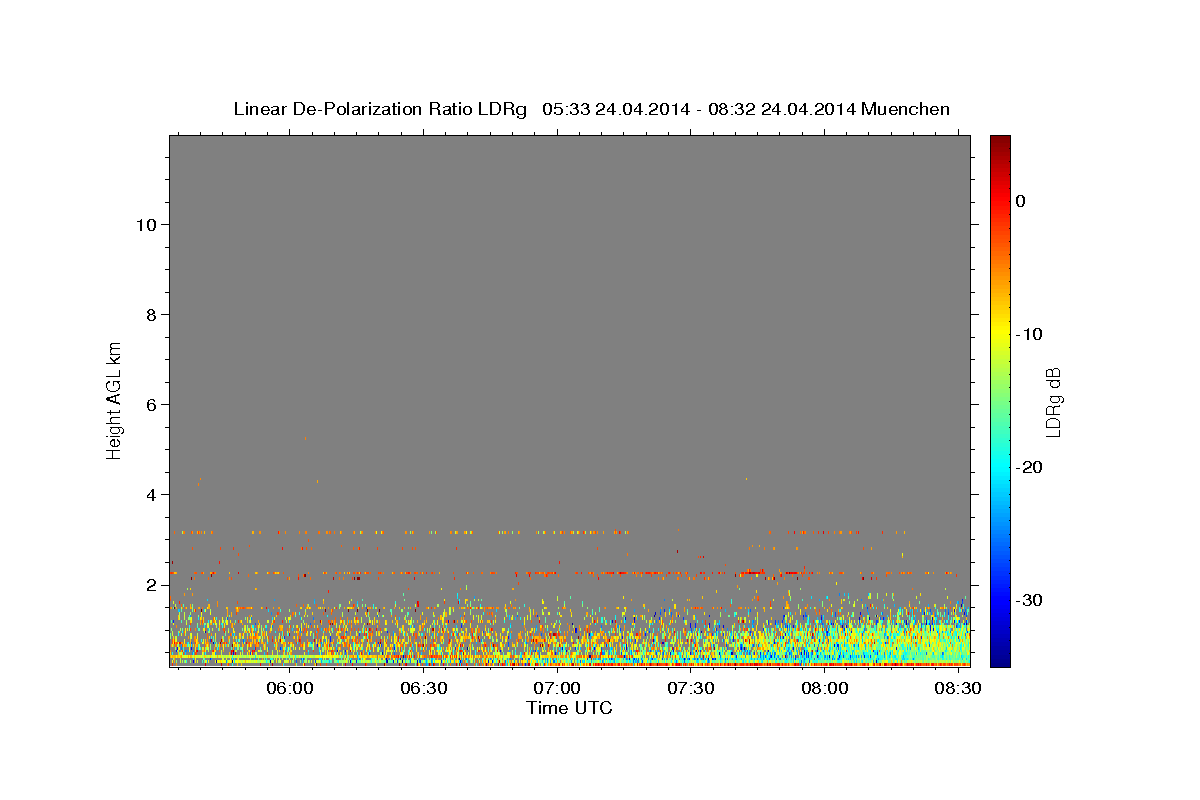Click the height axis label '6'
The image size is (1200, 800).
(150, 404)
